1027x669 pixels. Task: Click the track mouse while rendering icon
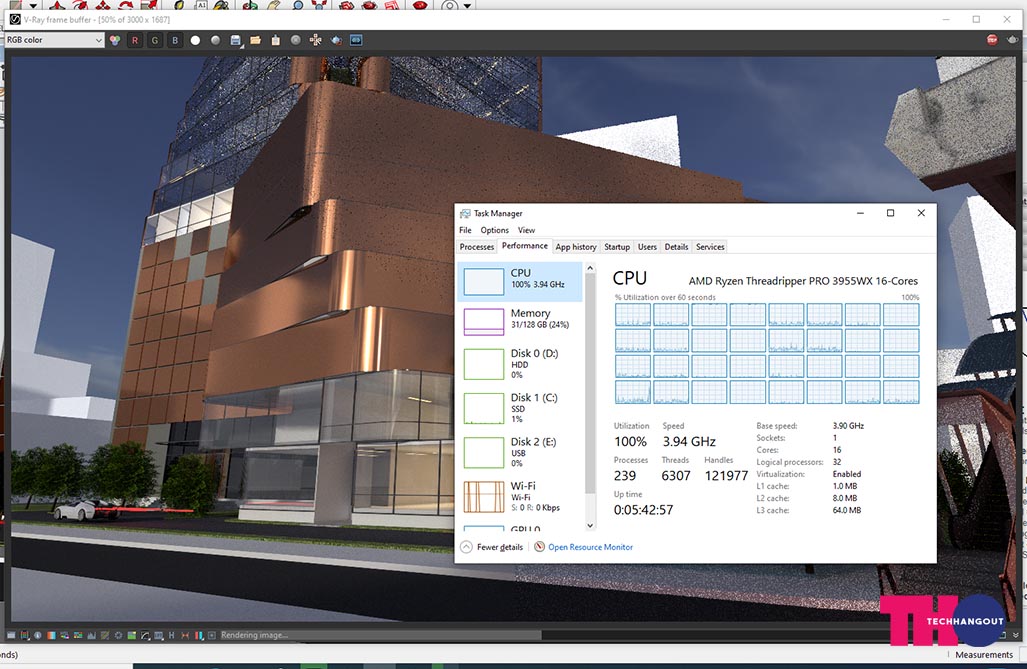pos(316,40)
